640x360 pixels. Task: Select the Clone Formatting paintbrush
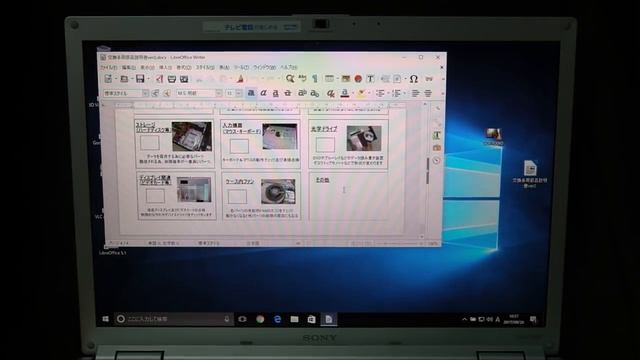click(x=240, y=79)
